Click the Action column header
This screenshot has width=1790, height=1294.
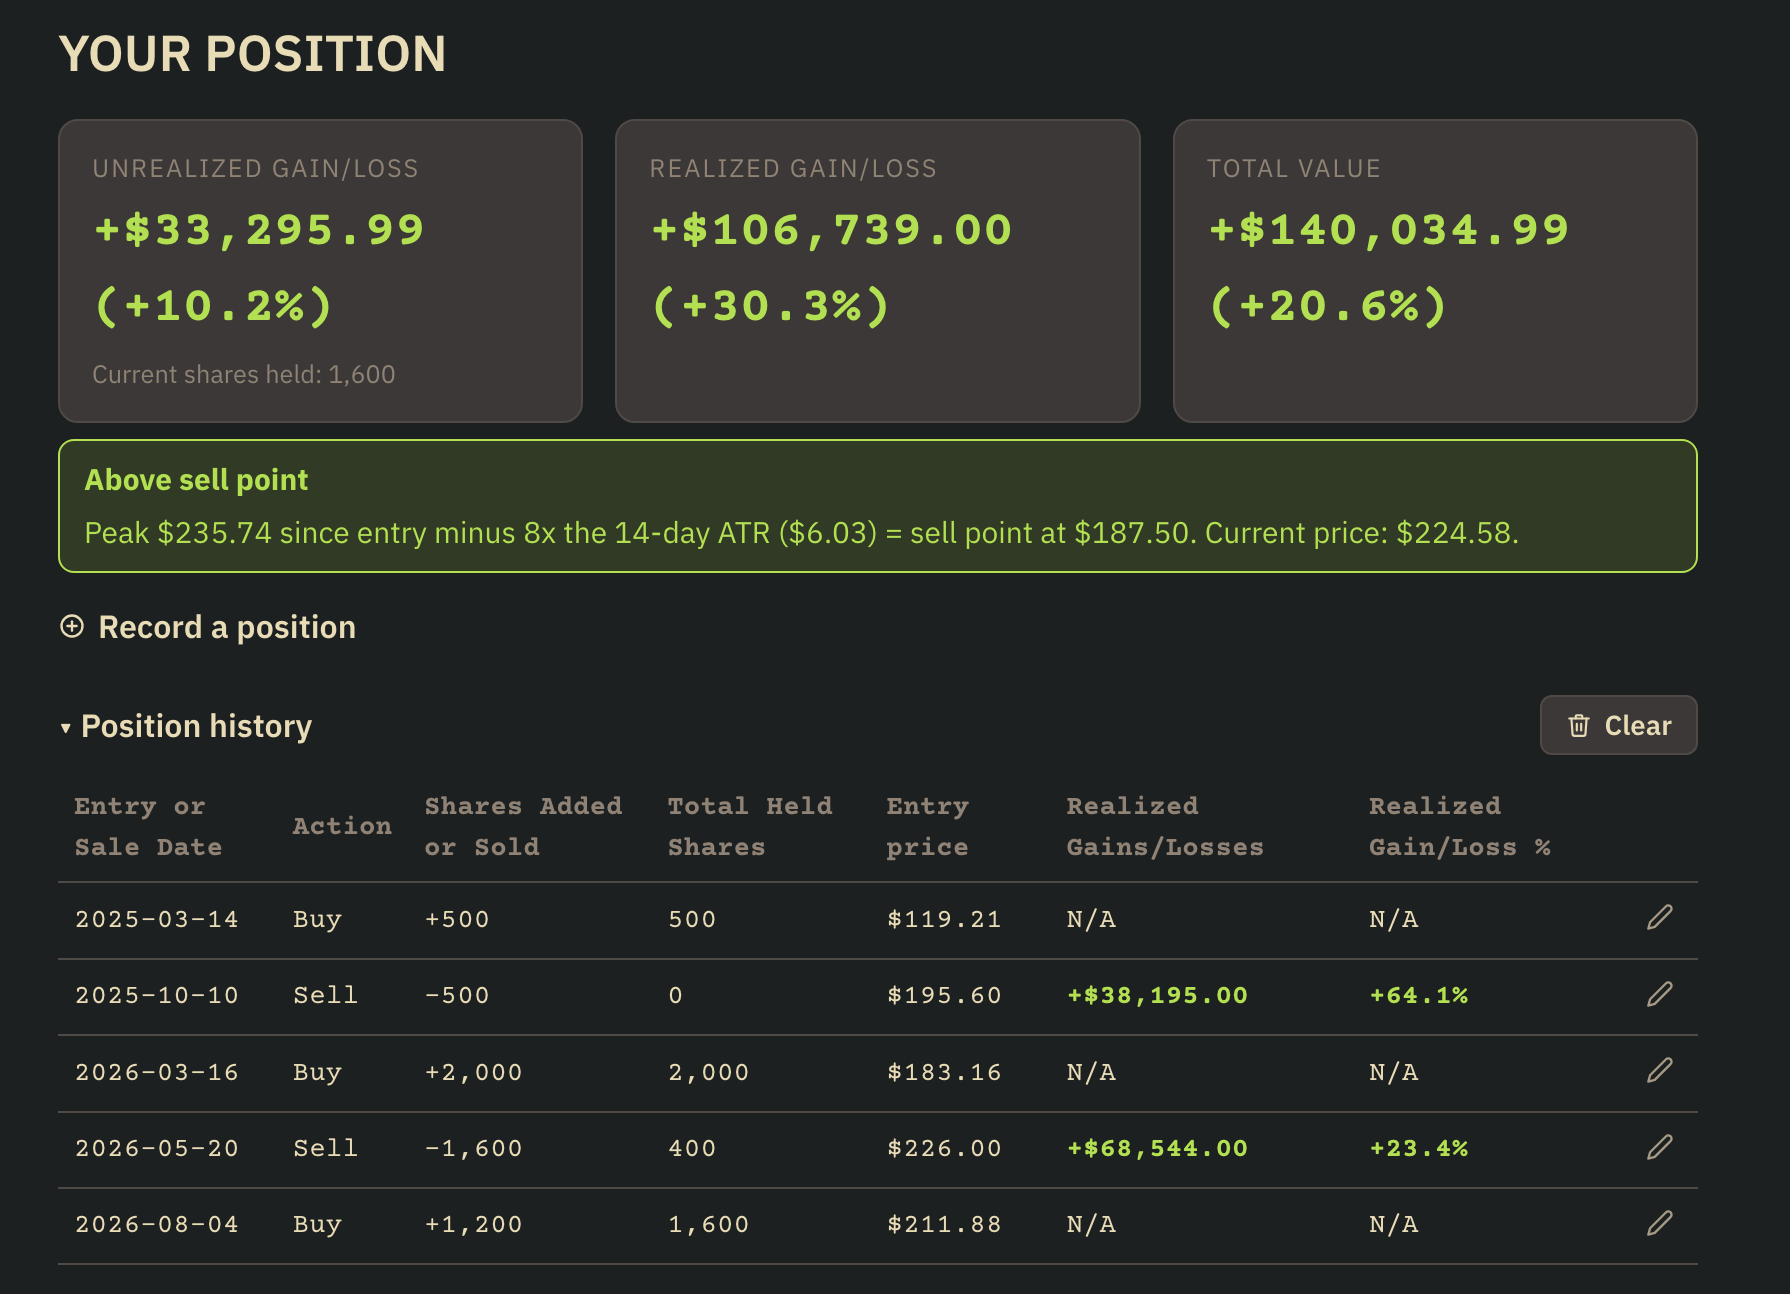coord(342,826)
